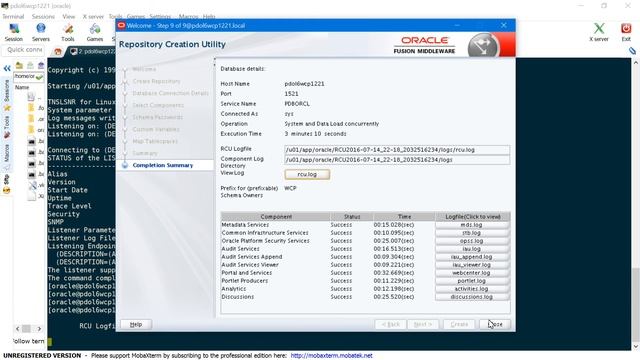Open the webcenter.log logfile

472,273
